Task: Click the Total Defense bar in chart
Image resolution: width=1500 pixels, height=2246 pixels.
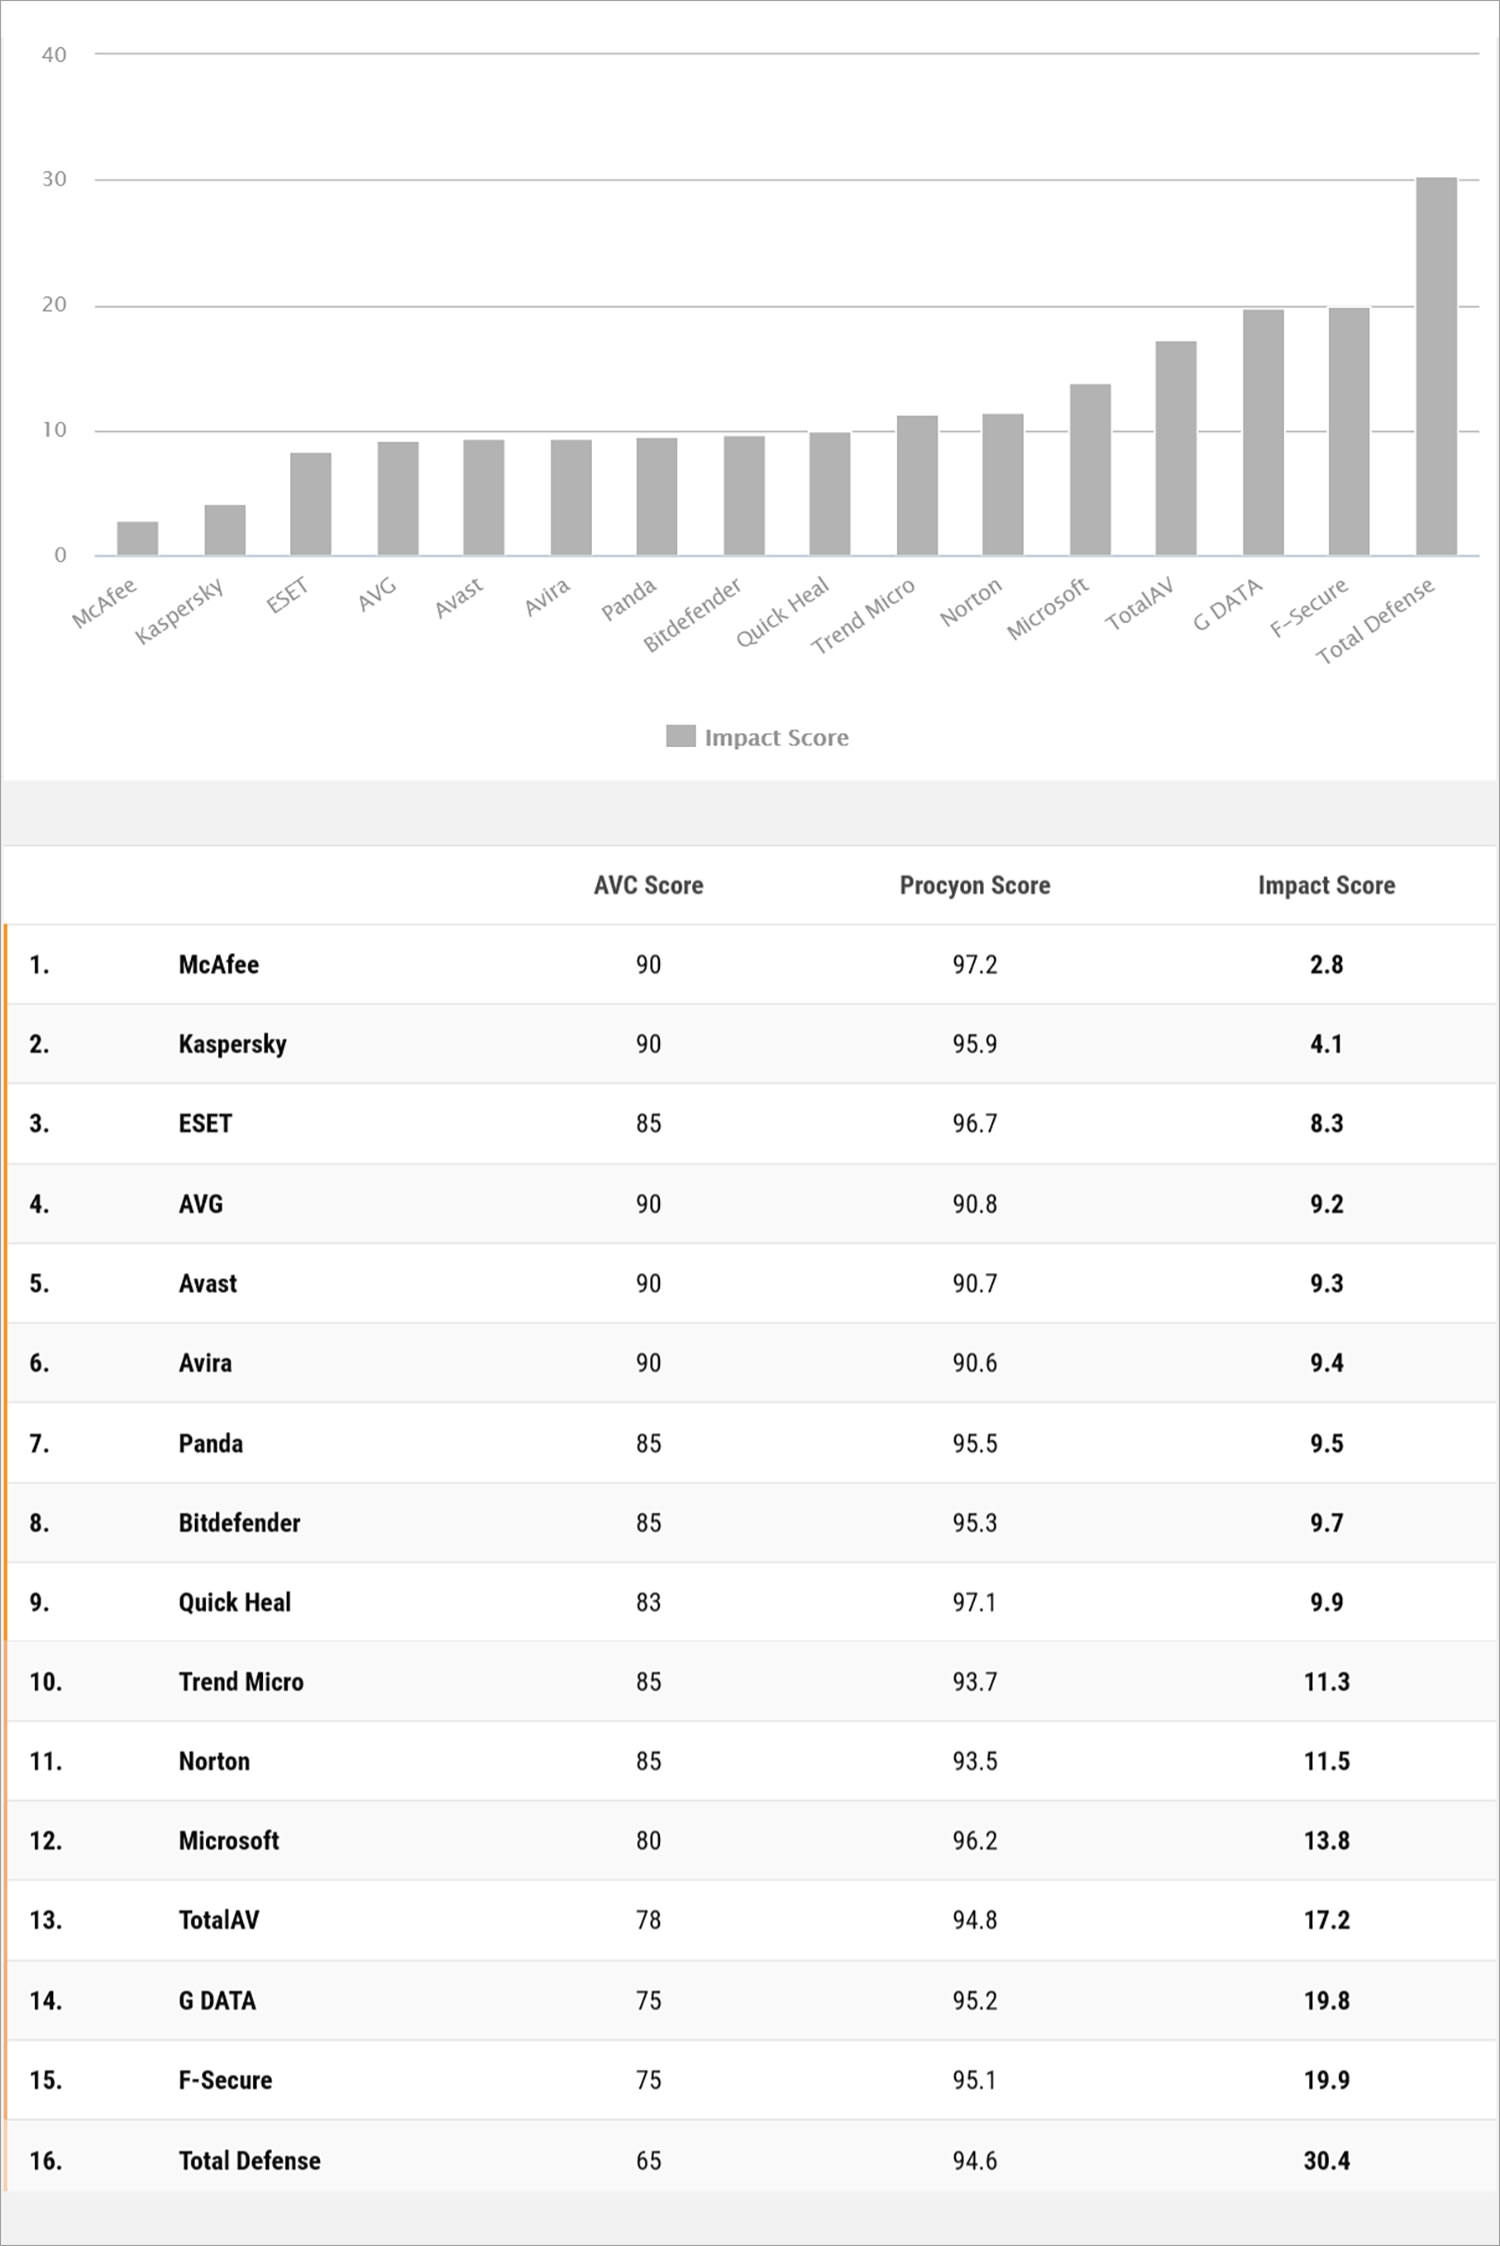Action: tap(1436, 366)
